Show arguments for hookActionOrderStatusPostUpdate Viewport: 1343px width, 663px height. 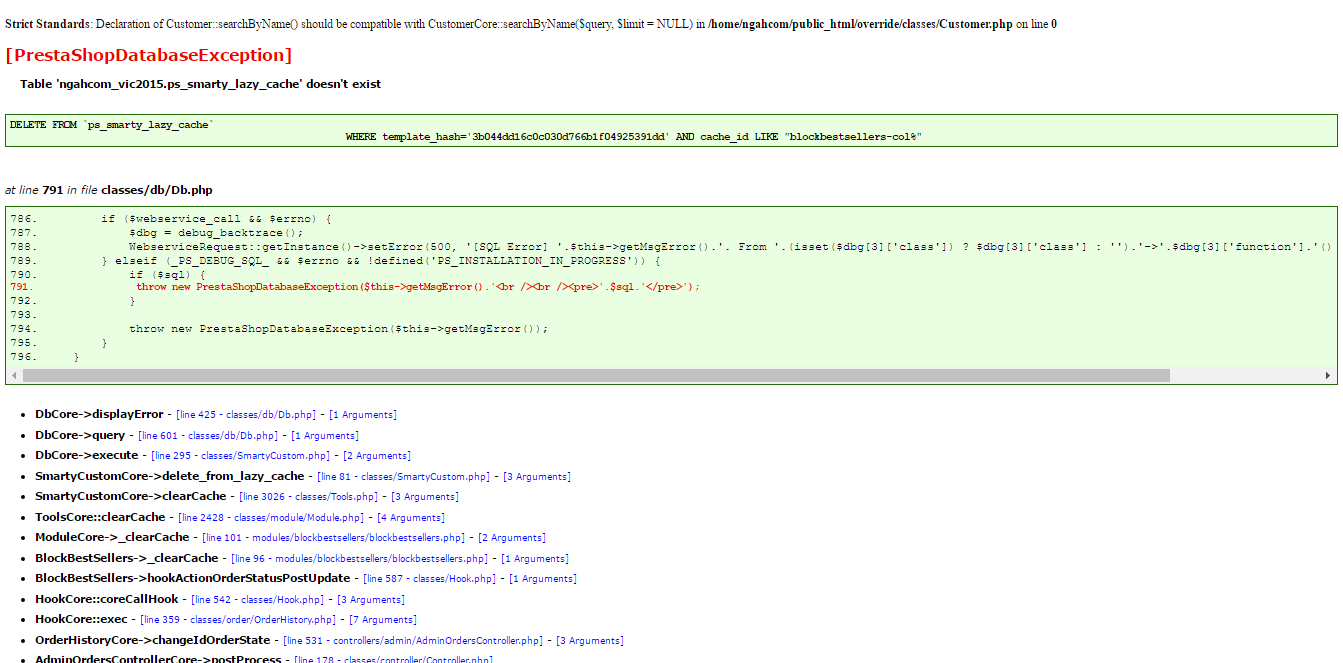click(543, 578)
